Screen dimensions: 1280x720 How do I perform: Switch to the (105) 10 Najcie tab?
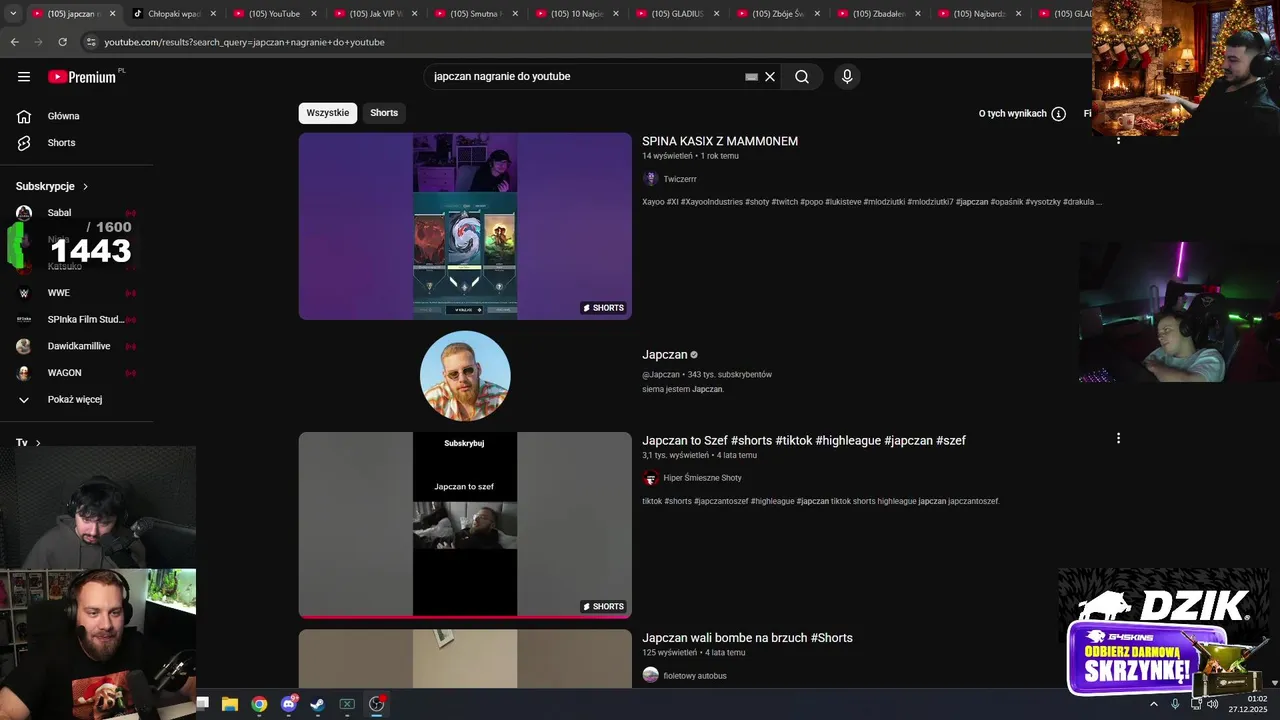(577, 14)
